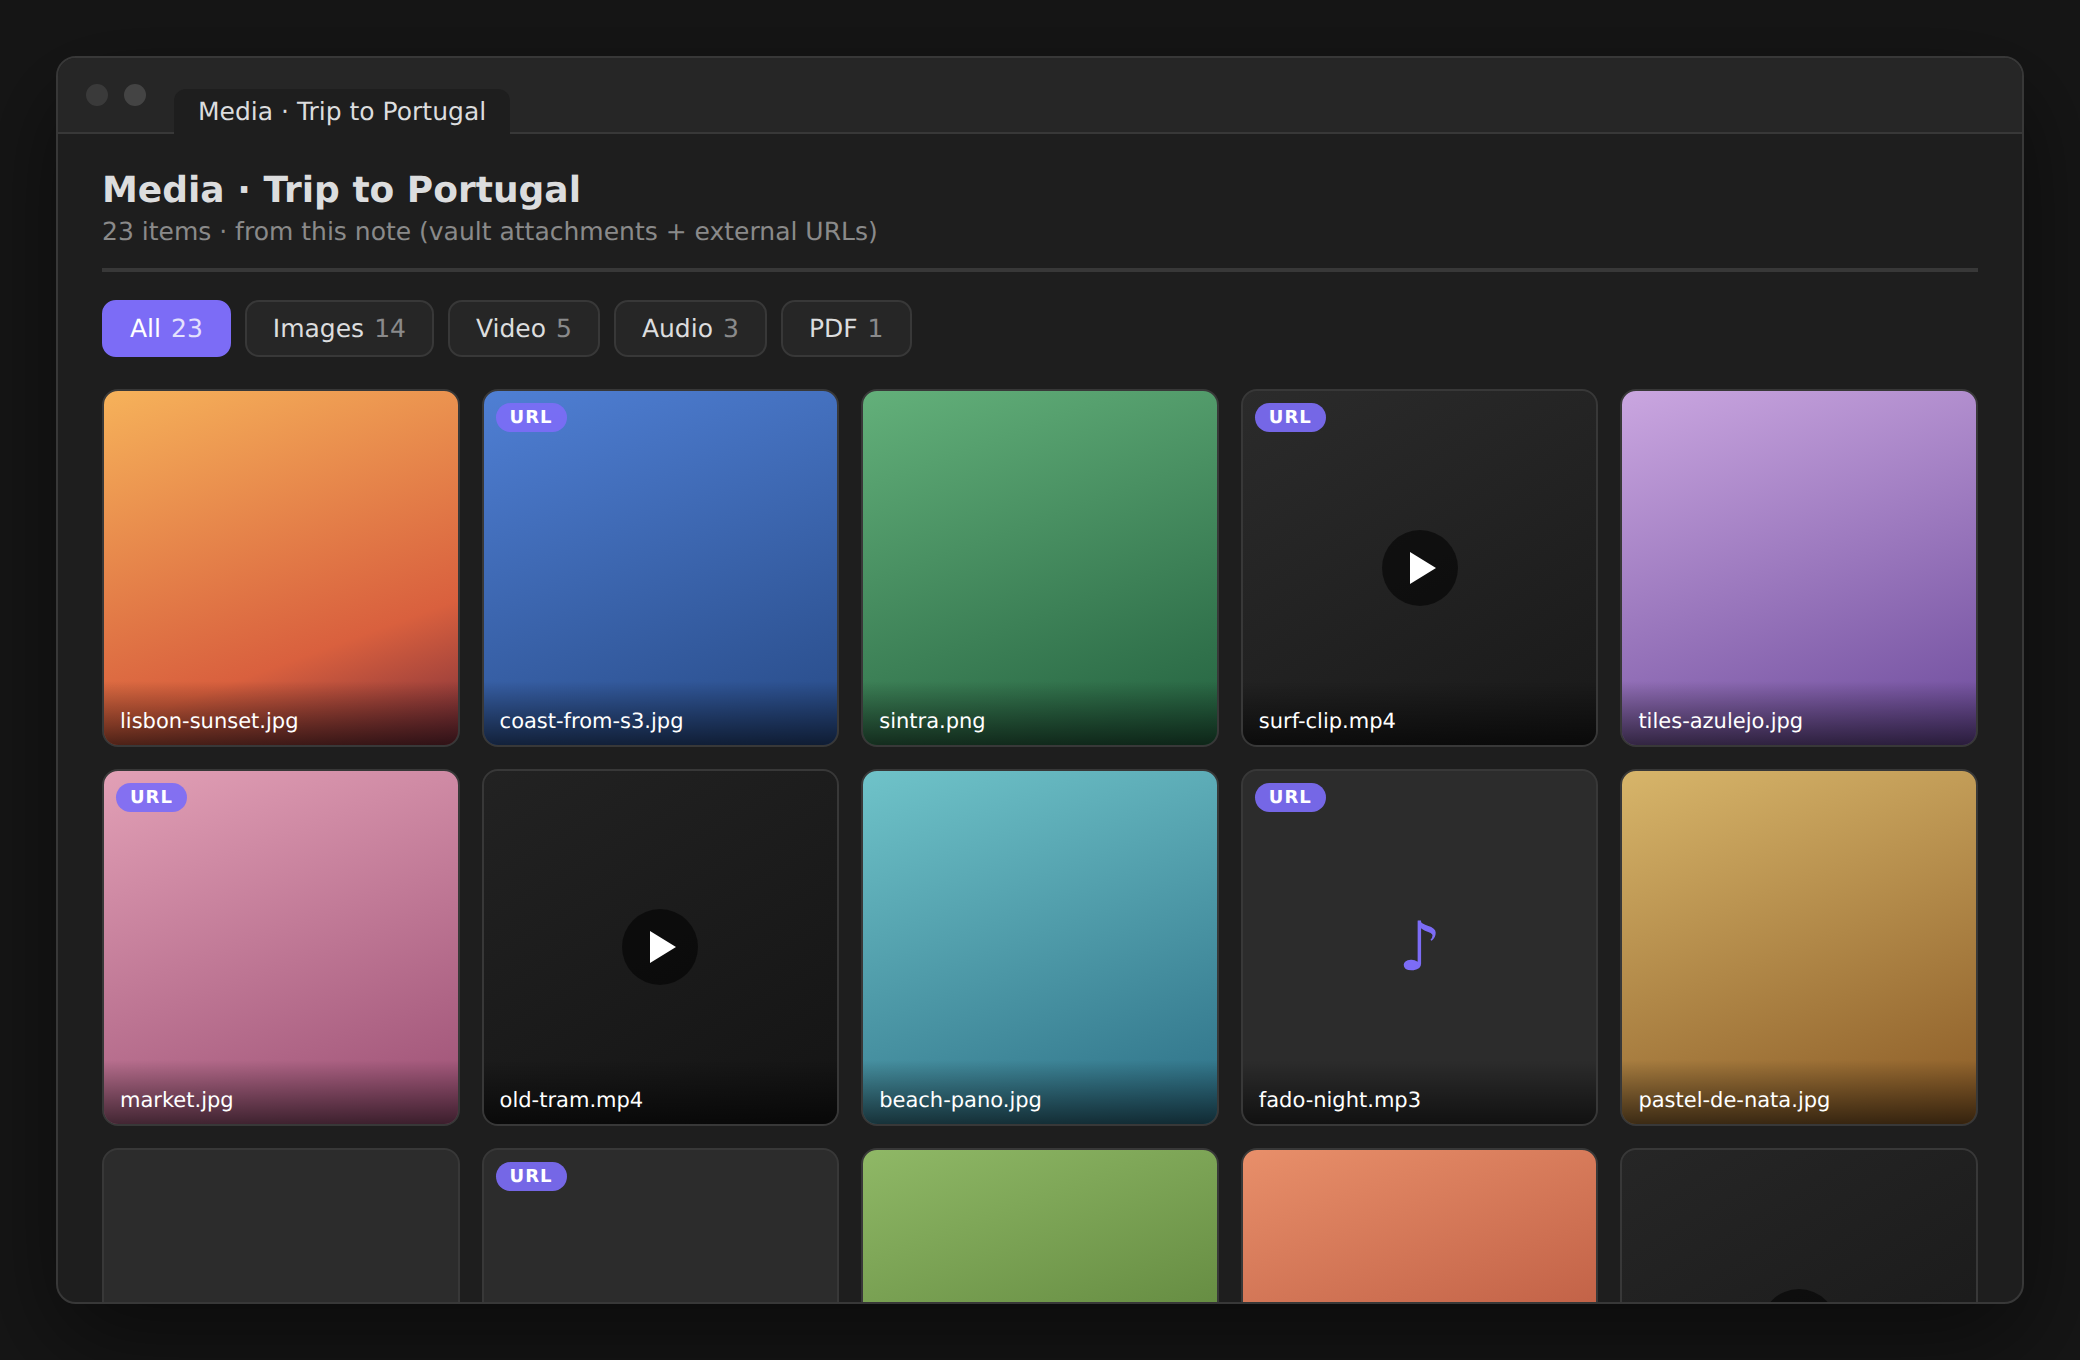Click the 23 items subtitle text

tap(490, 231)
